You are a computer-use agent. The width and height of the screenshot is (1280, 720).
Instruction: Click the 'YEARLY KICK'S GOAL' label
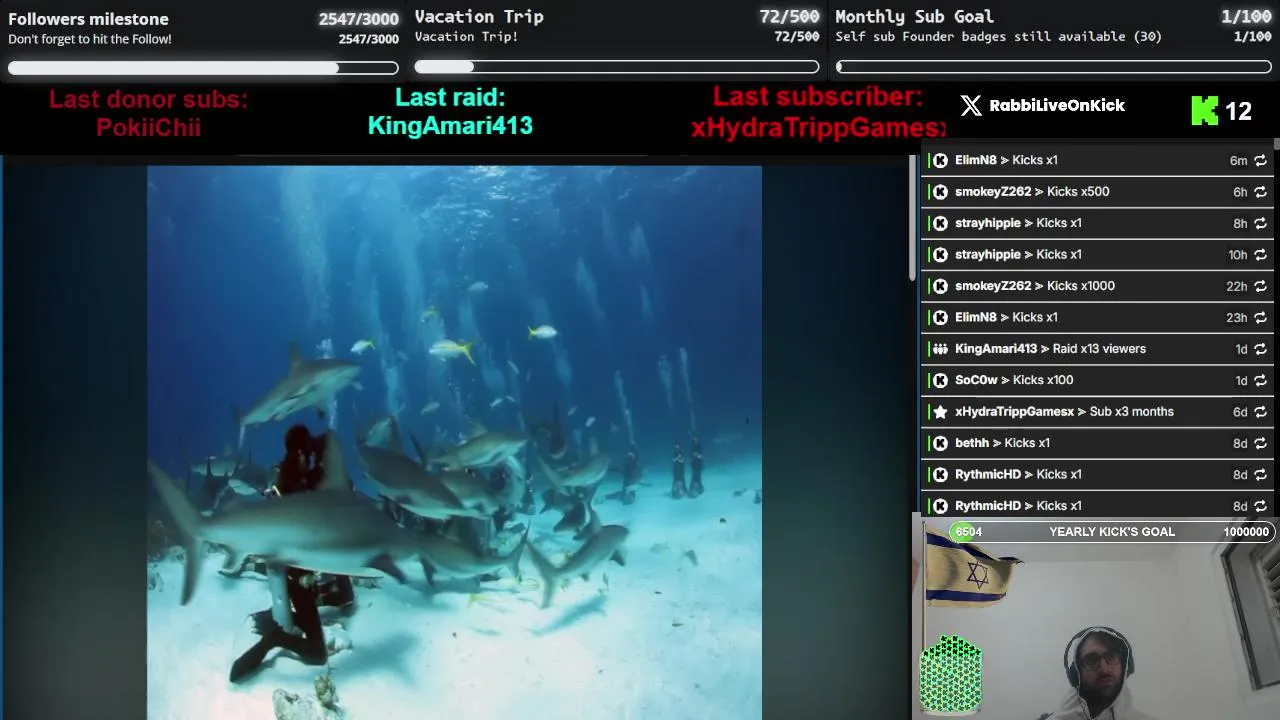coord(1112,532)
